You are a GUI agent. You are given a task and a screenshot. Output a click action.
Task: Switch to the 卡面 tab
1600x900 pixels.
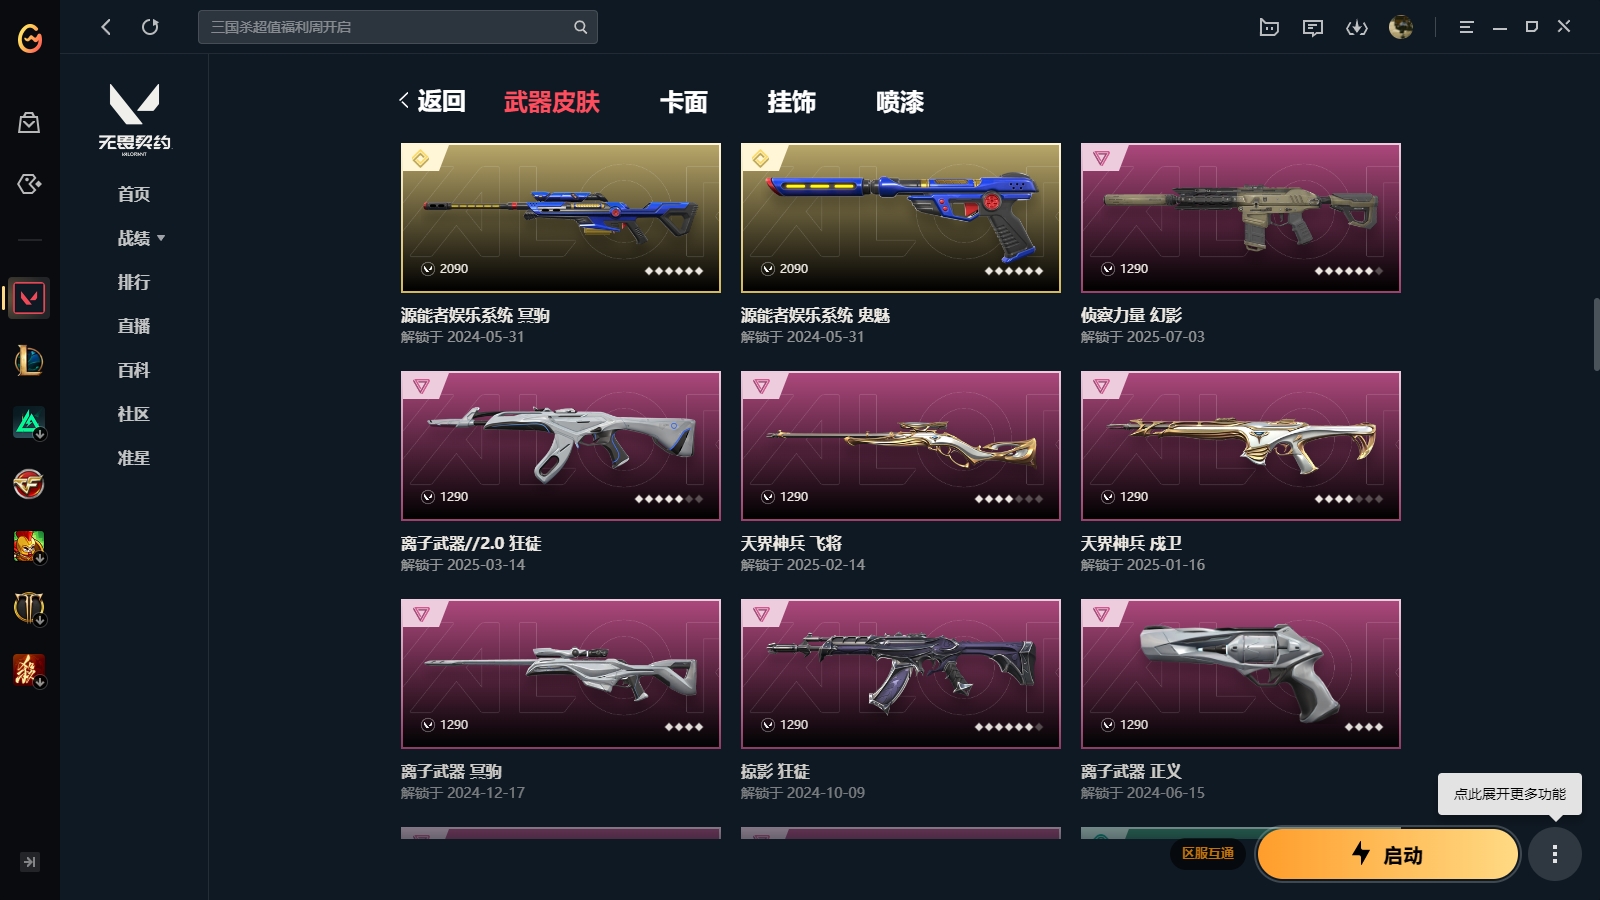tap(684, 101)
